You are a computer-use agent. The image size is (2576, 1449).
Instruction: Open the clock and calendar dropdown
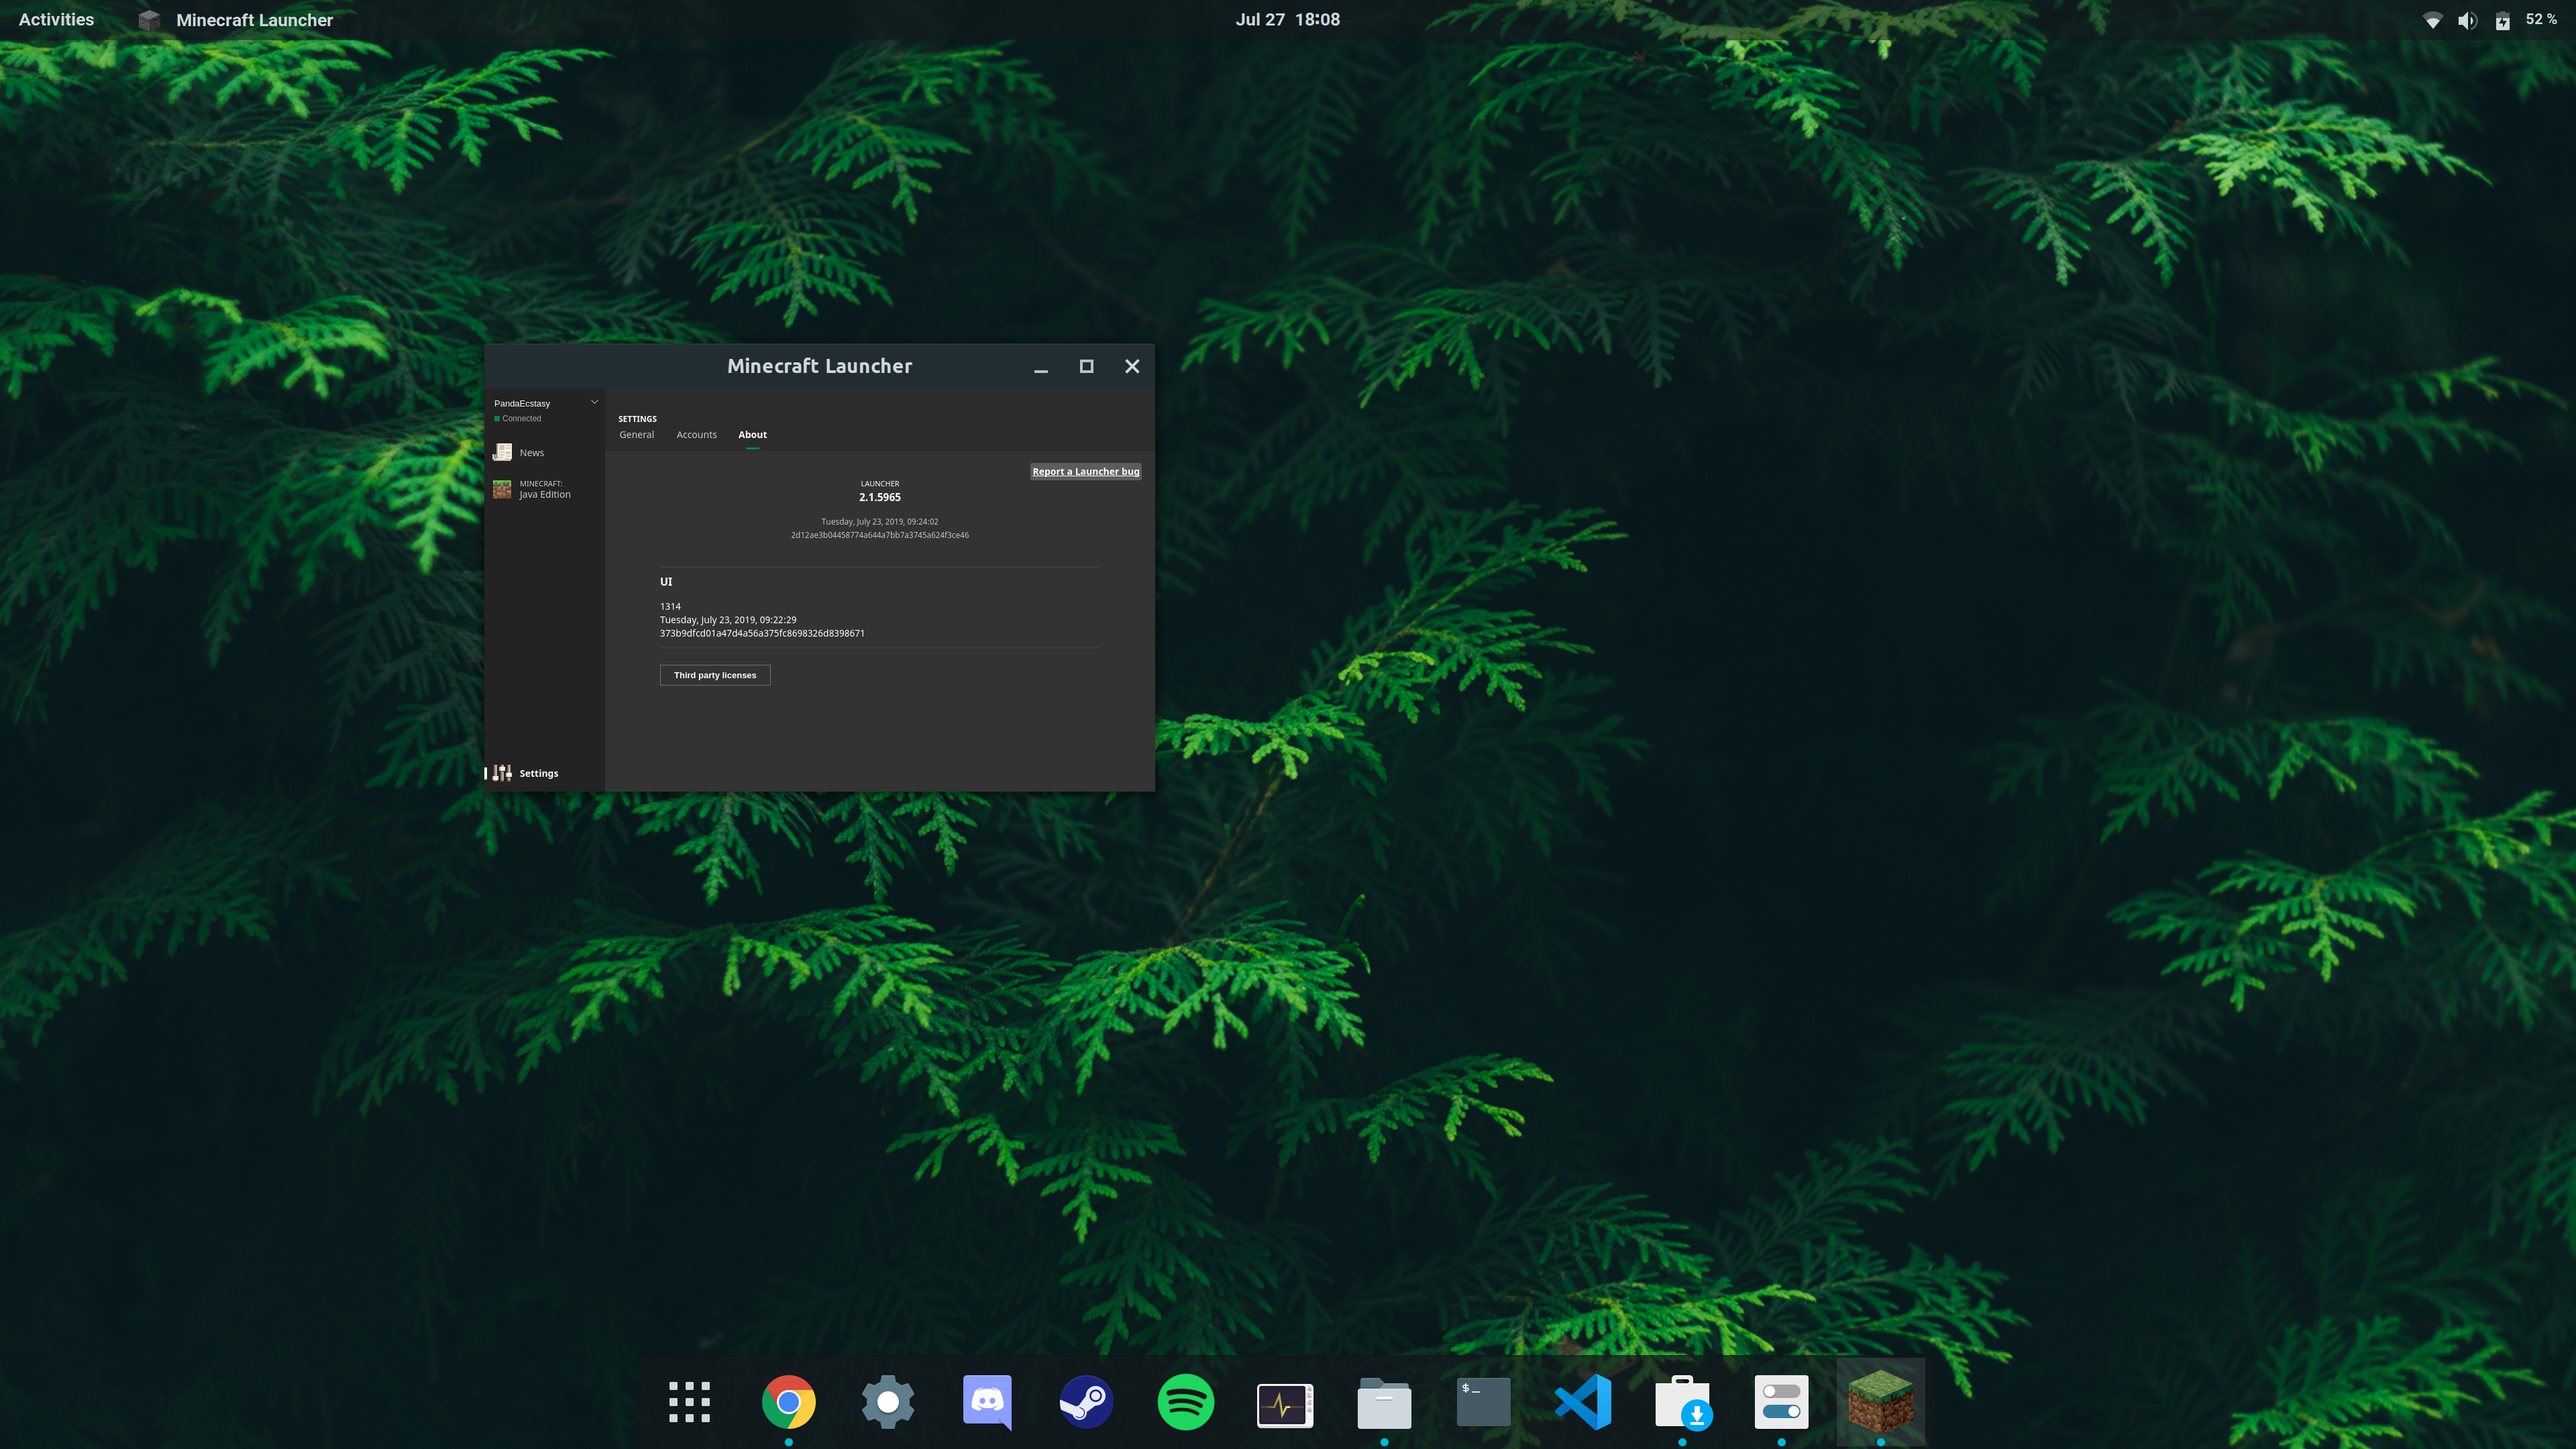pos(1287,19)
